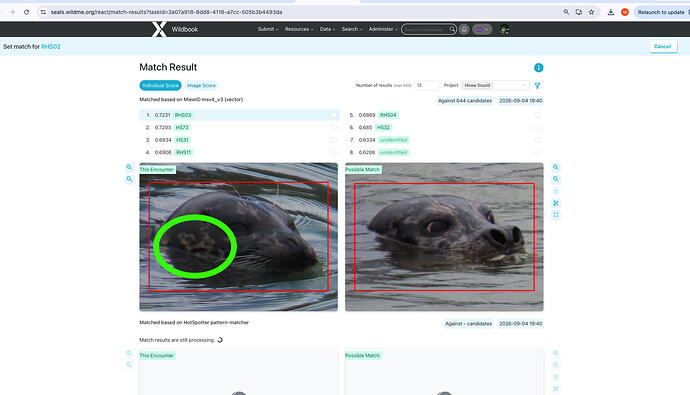Screen dimensions: 690x395
Task: Click the This Encounter seal photo
Action: click(x=239, y=237)
